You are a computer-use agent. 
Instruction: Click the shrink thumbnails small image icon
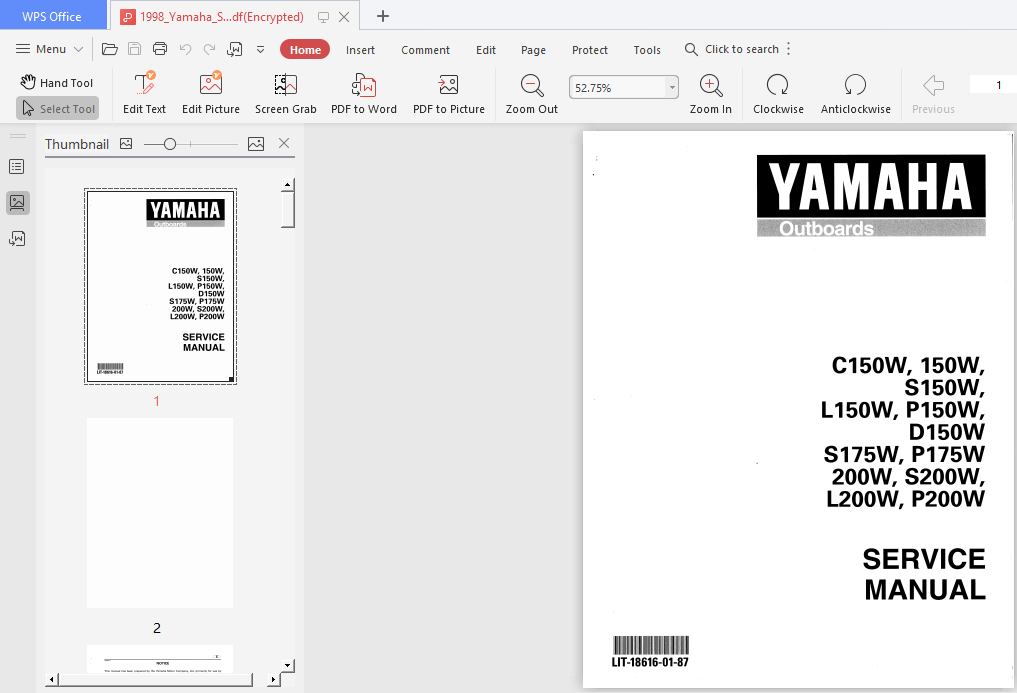pyautogui.click(x=126, y=143)
